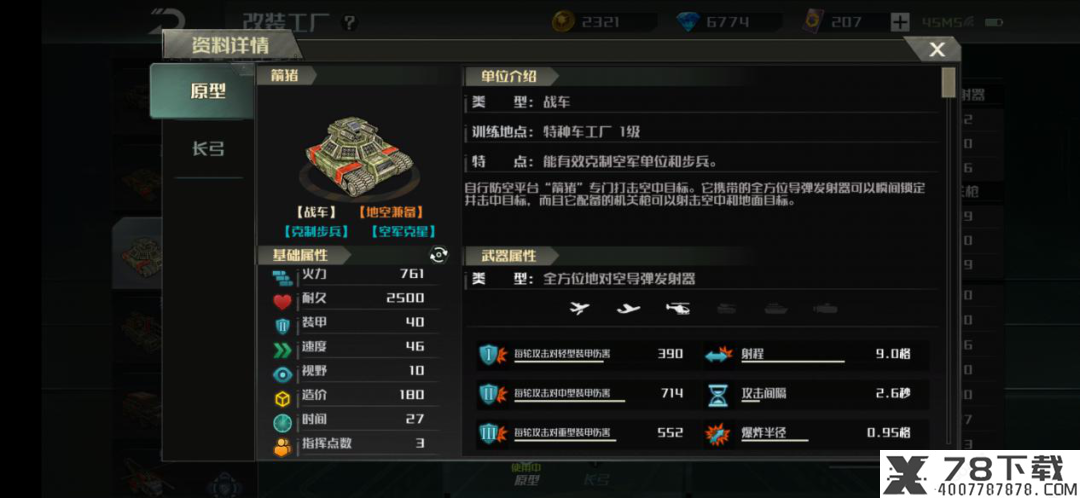Image resolution: width=1080 pixels, height=498 pixels.
Task: Click the 克制步兵 tag label
Action: tap(316, 231)
